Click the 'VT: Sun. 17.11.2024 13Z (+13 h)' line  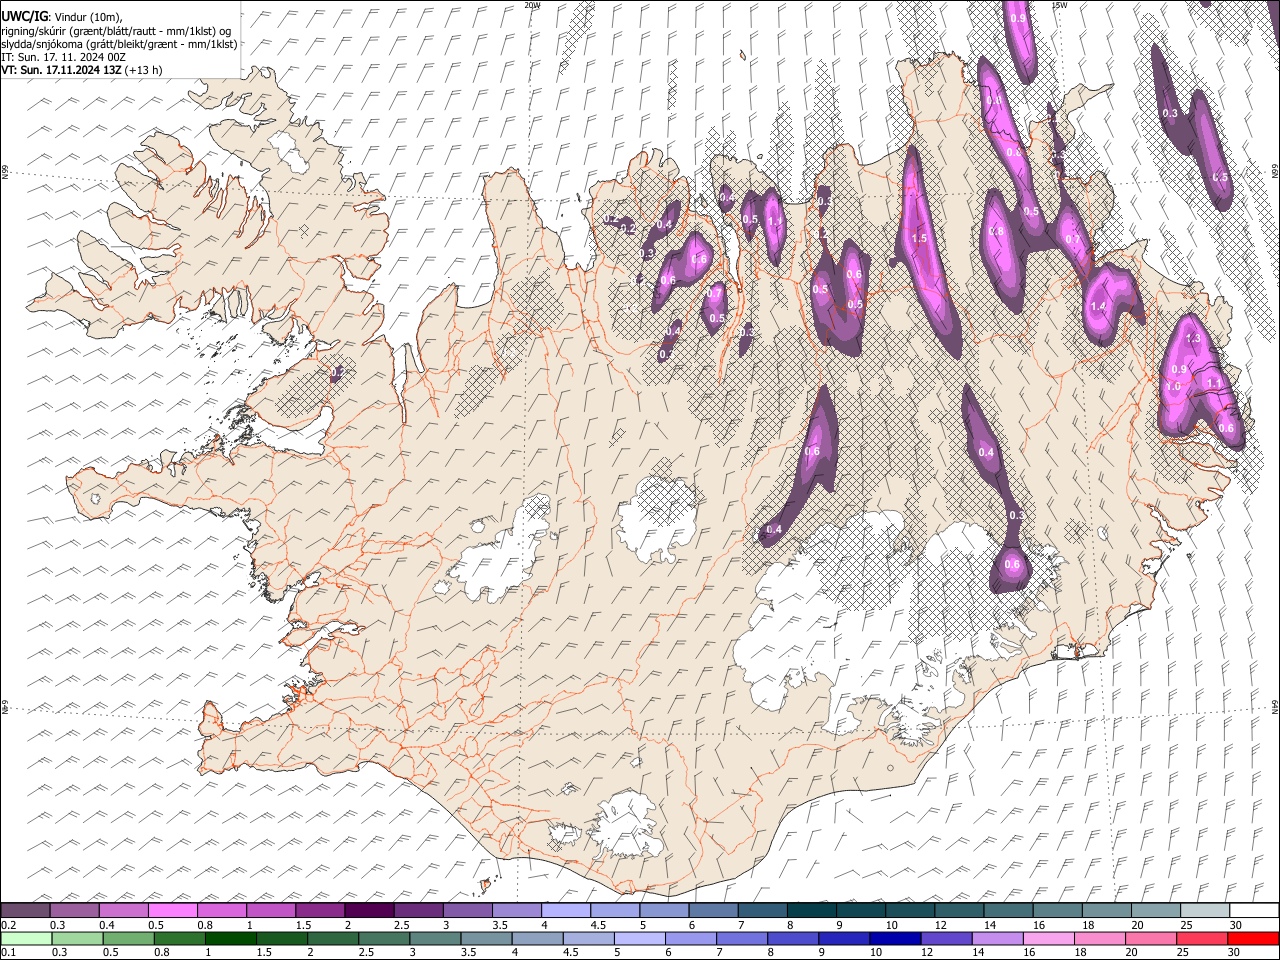81,70
